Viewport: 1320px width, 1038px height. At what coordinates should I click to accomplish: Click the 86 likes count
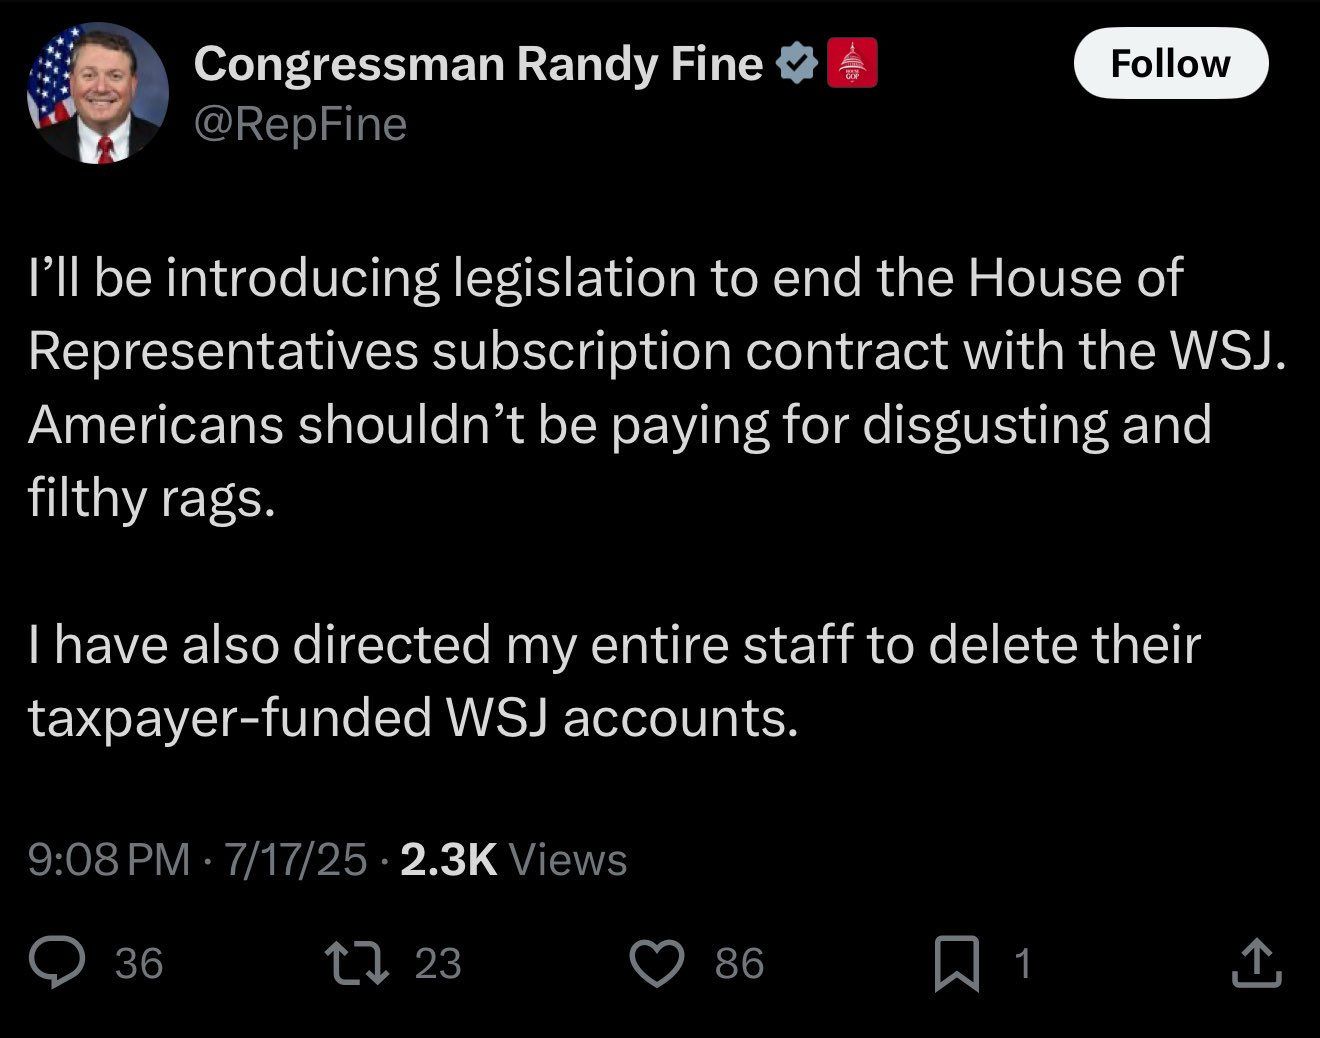[x=740, y=964]
